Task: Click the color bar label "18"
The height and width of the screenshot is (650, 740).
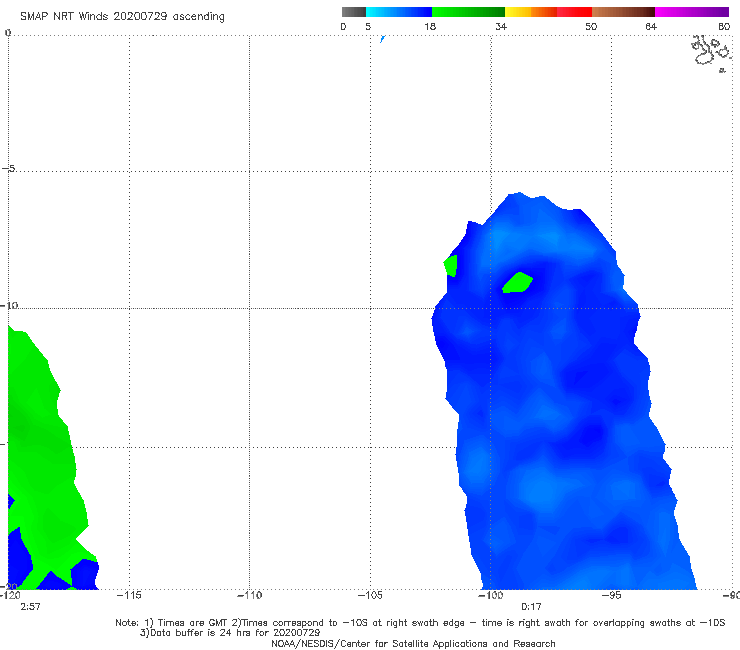Action: coord(430,26)
